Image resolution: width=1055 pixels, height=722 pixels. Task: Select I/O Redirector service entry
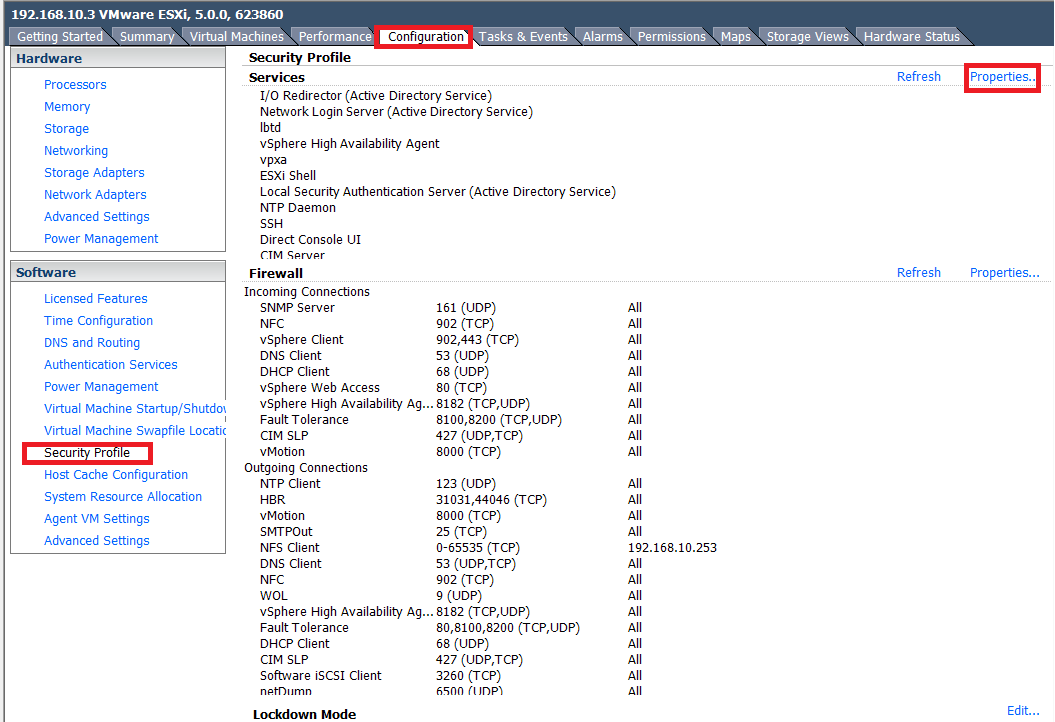pos(375,96)
